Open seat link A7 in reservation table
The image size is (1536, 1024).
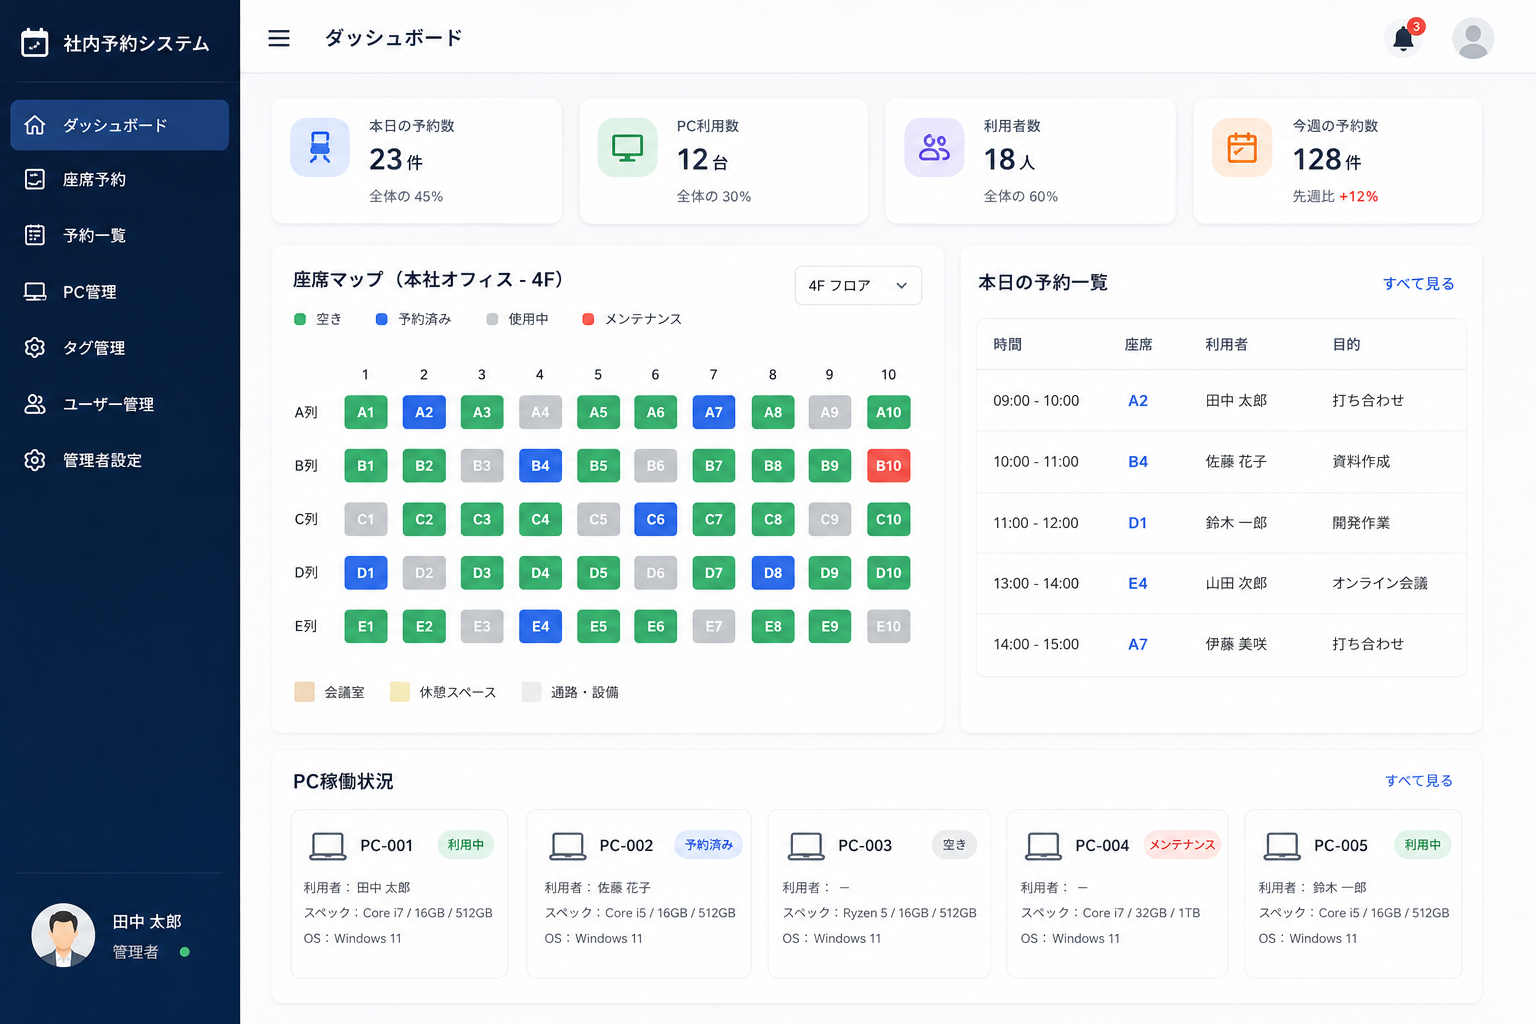point(1138,645)
